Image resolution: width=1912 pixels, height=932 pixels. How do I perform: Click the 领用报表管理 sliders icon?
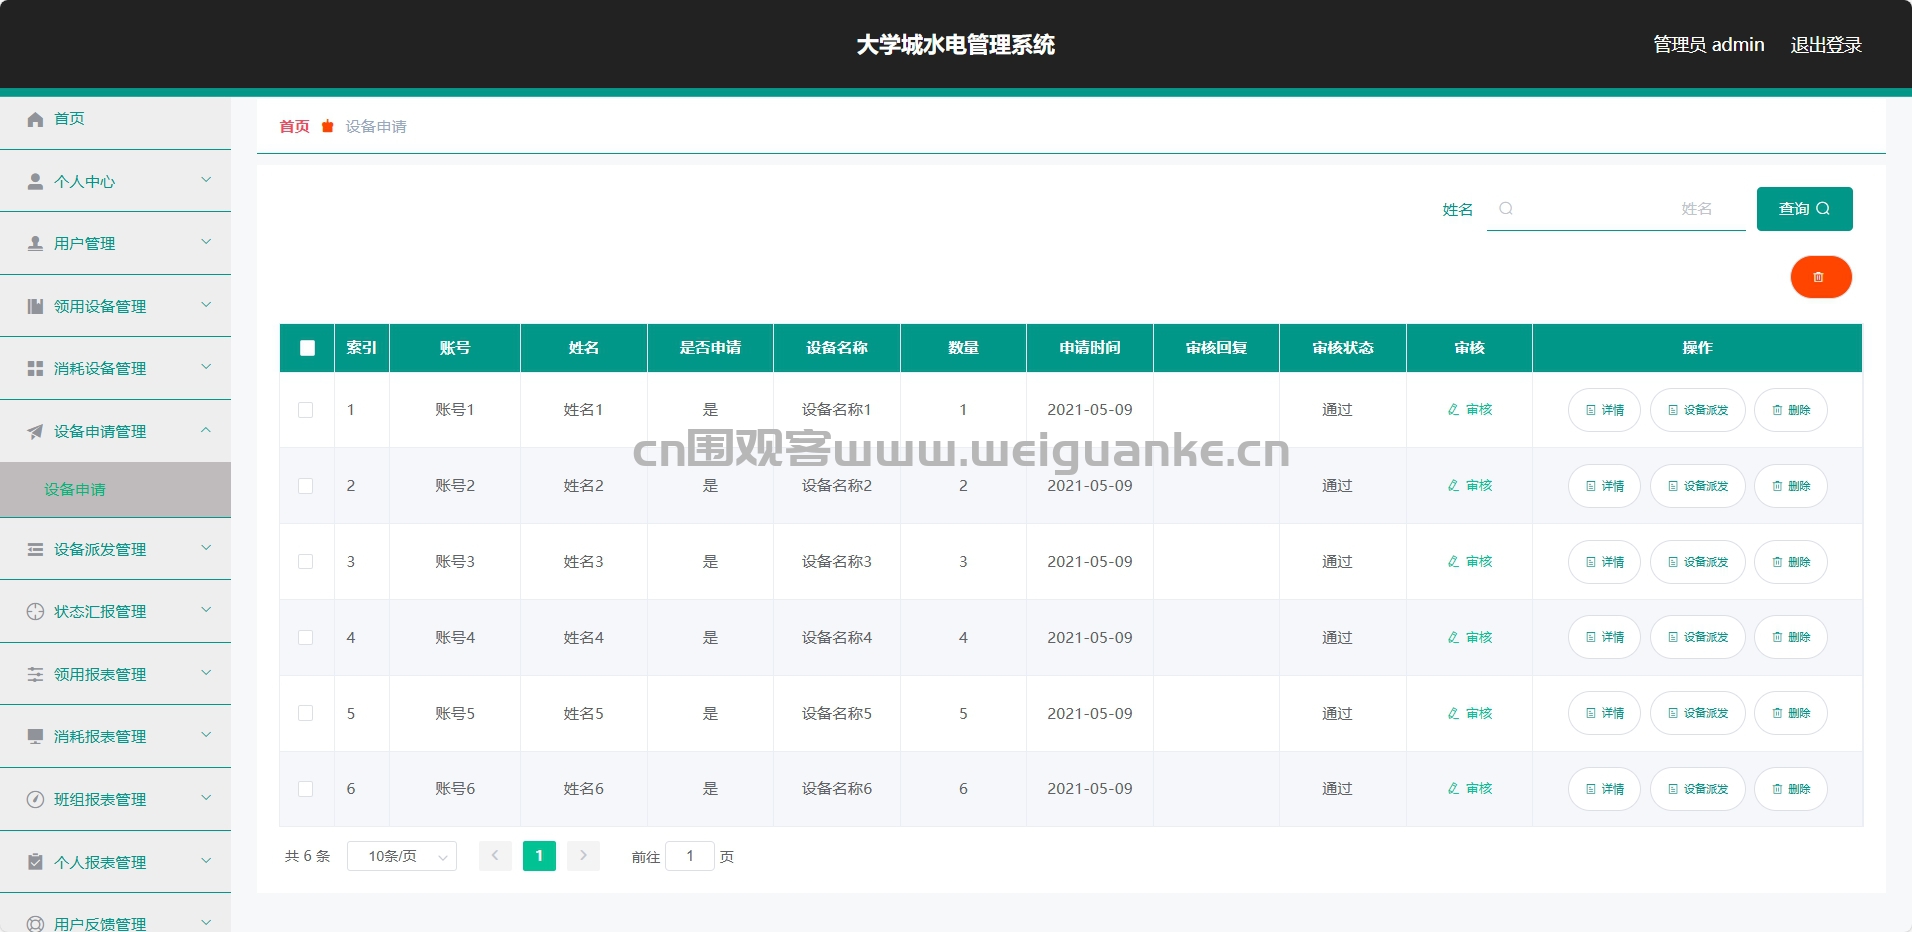(35, 674)
